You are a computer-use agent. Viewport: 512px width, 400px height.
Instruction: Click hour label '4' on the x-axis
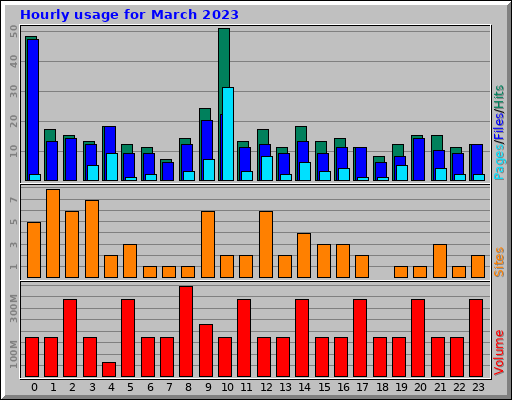pos(111,387)
